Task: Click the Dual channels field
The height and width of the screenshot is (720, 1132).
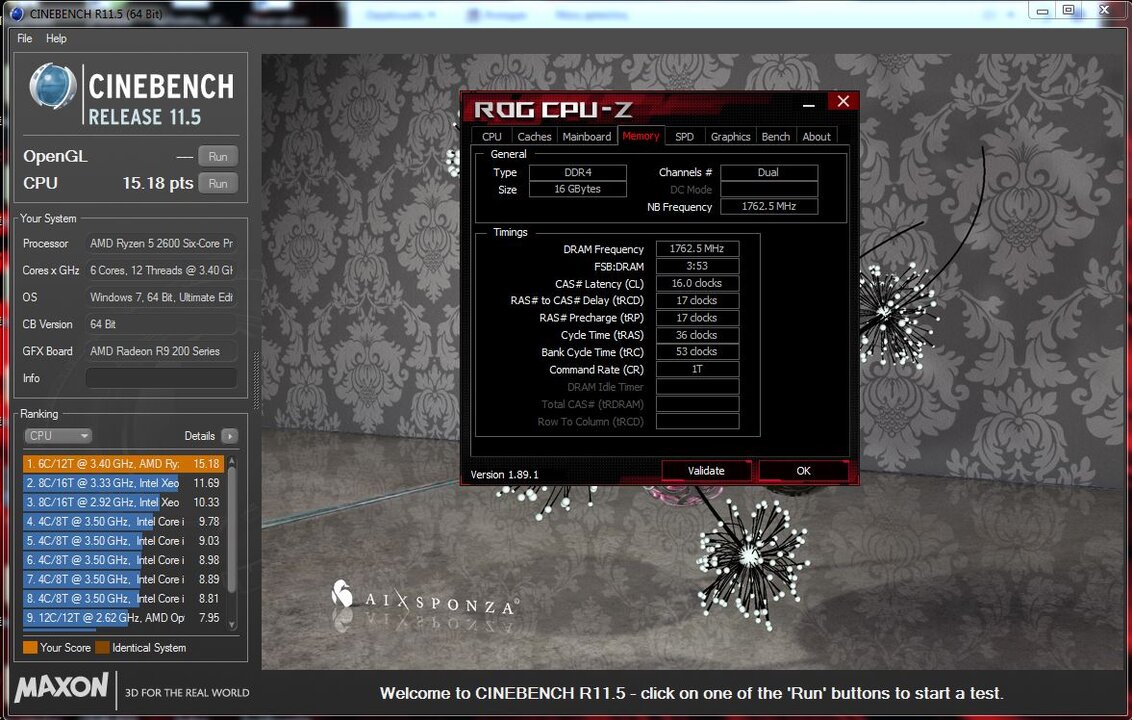Action: pyautogui.click(x=769, y=173)
